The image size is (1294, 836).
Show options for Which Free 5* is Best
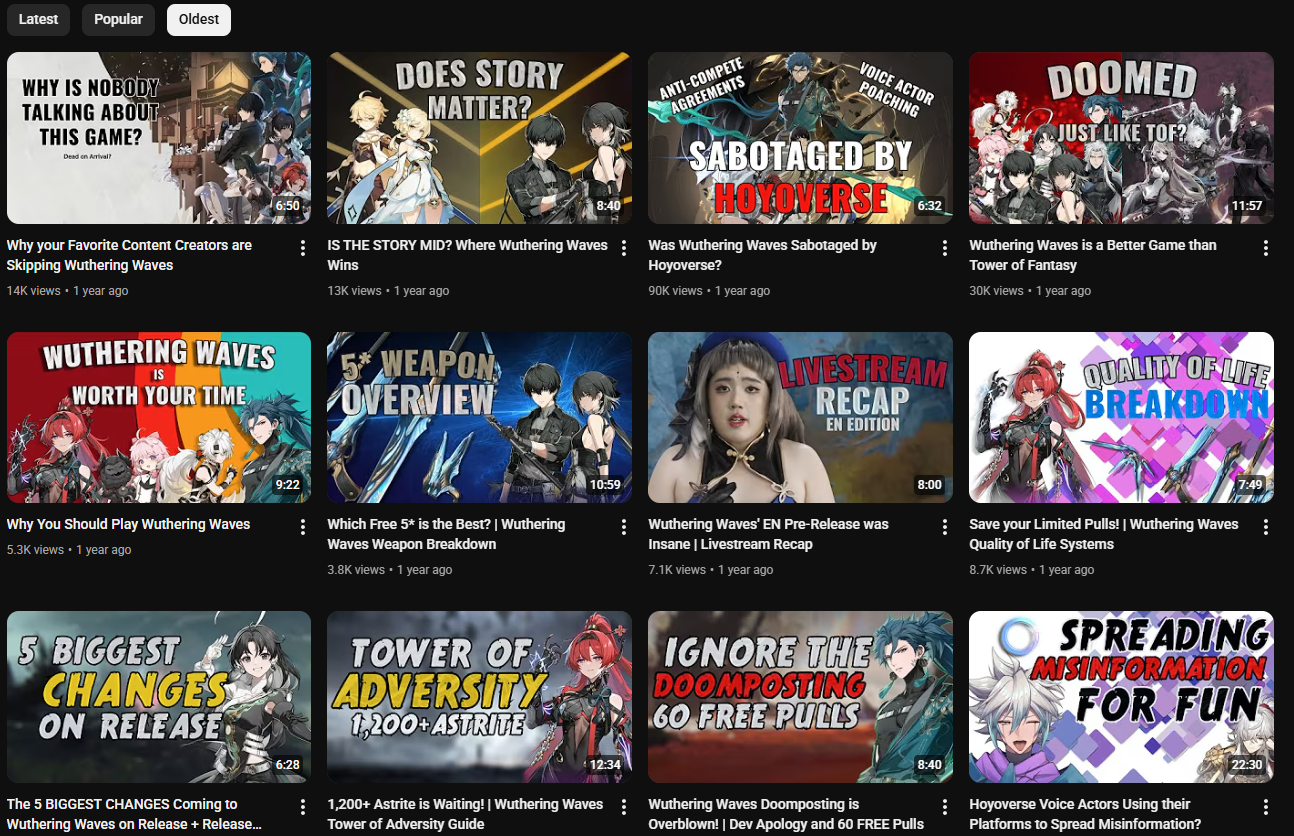point(624,527)
